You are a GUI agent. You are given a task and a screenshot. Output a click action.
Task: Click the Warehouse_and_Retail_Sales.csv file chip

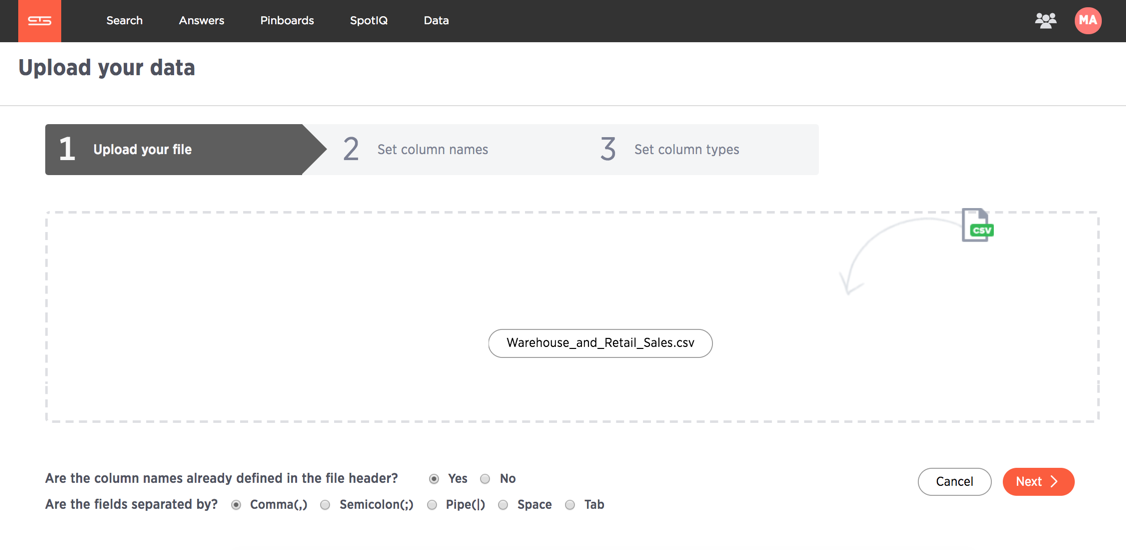pos(600,343)
